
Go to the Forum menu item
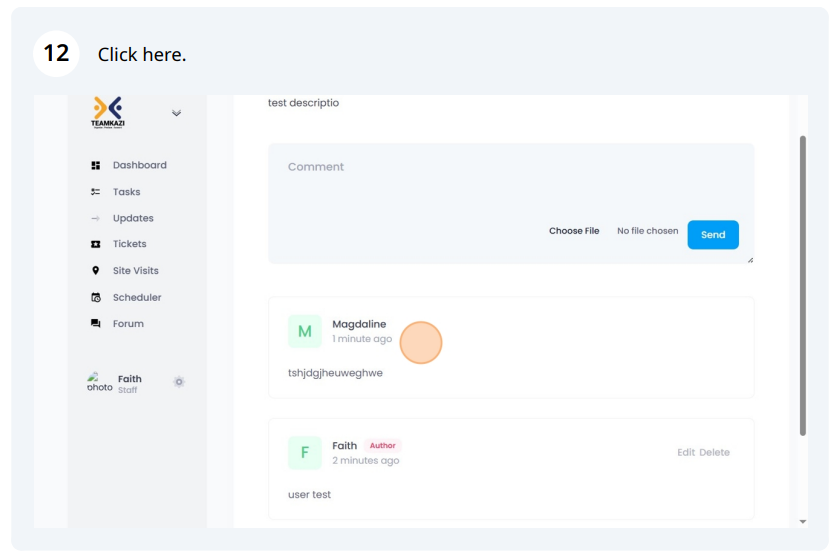click(x=128, y=324)
